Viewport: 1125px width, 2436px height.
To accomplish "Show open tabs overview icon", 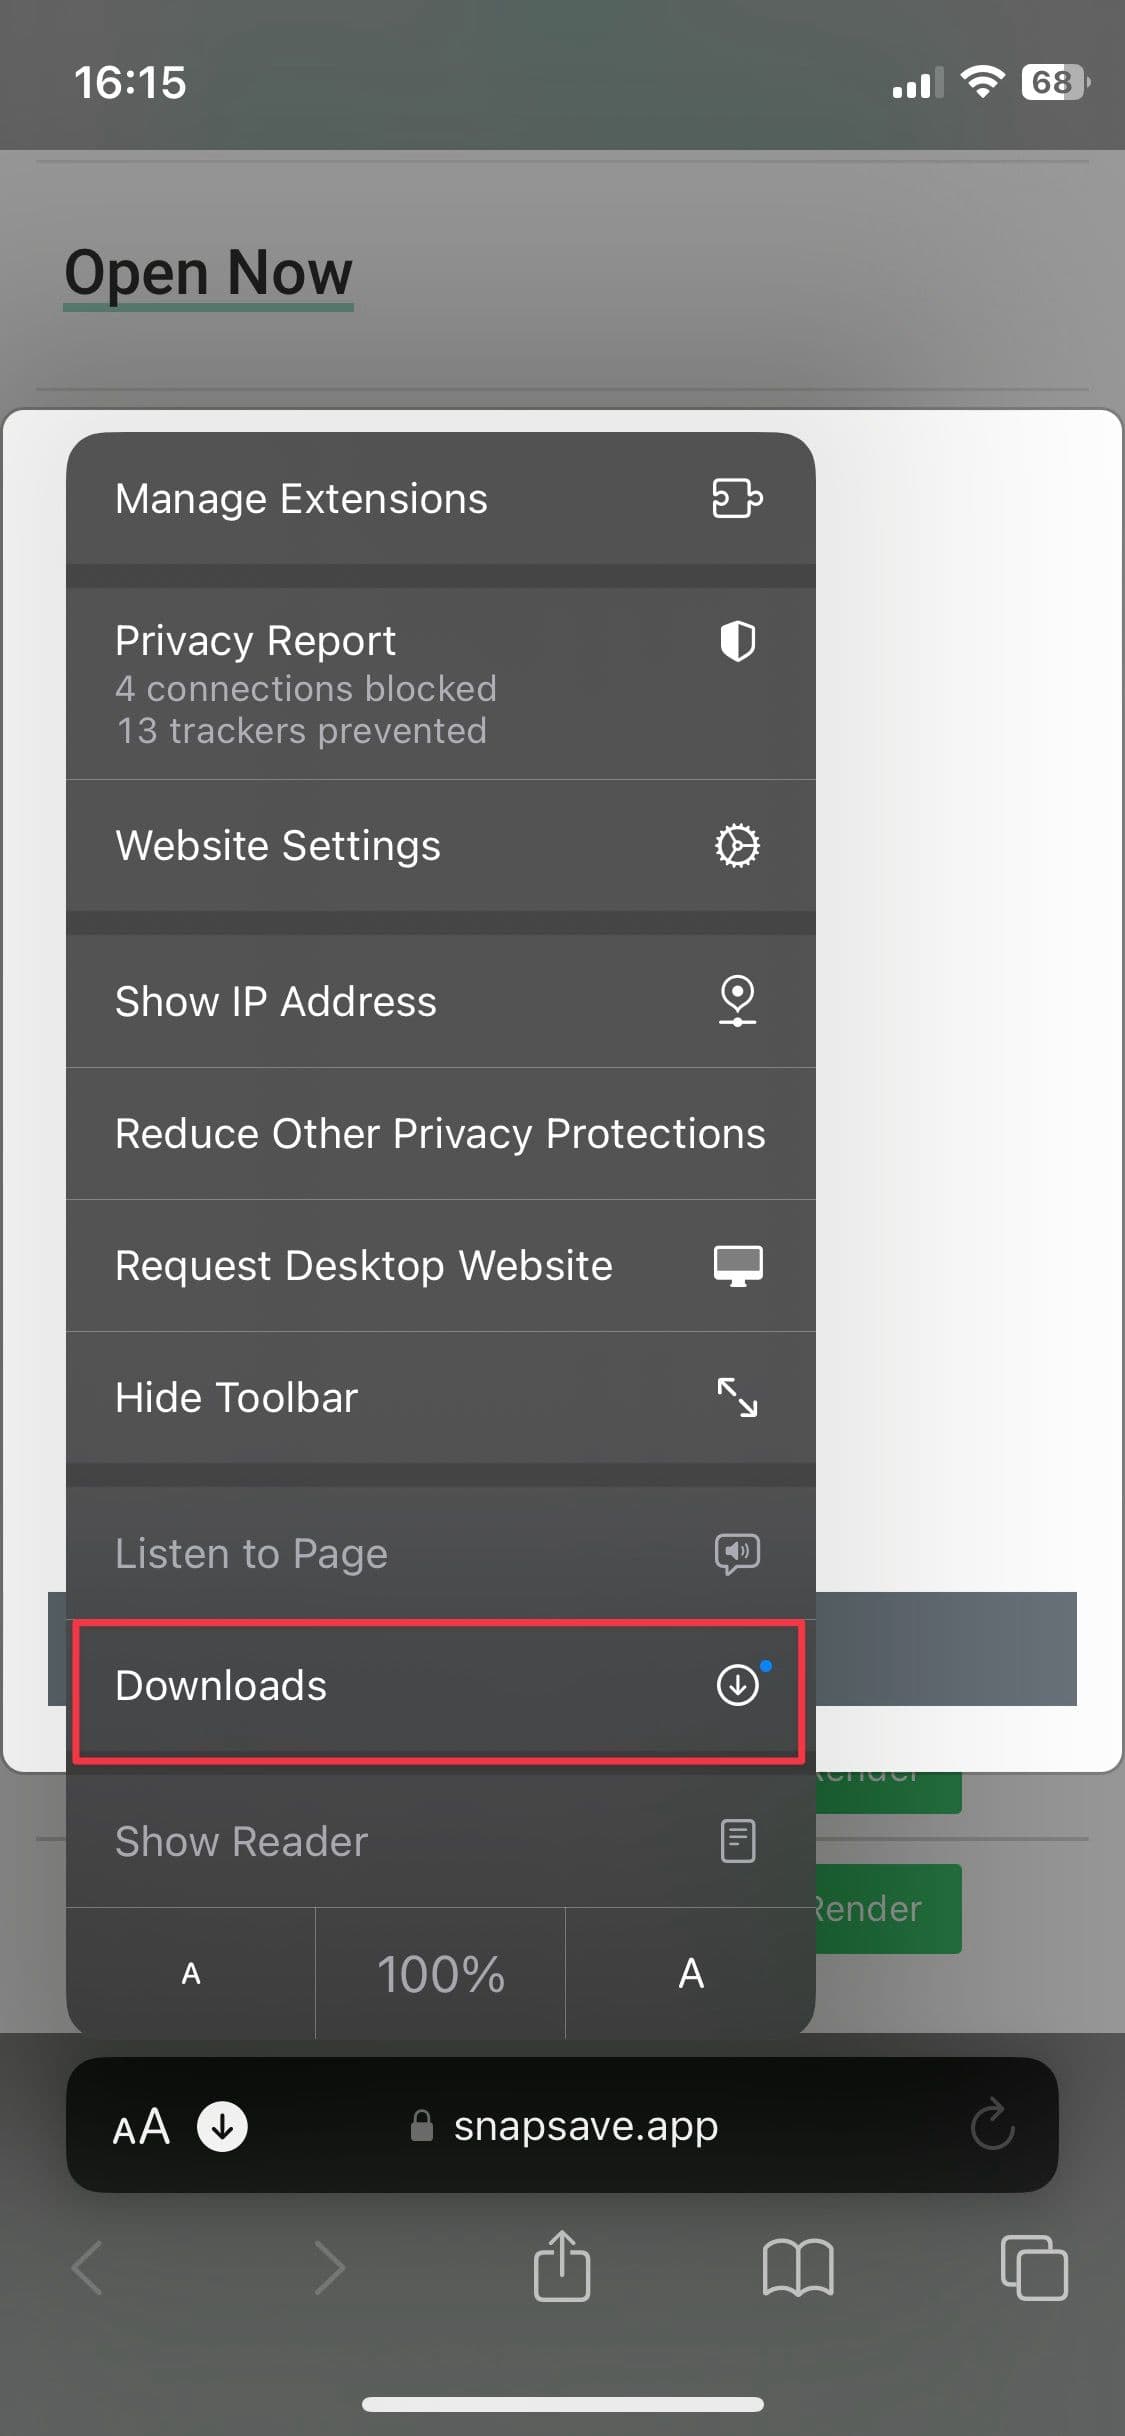I will coord(1033,2267).
